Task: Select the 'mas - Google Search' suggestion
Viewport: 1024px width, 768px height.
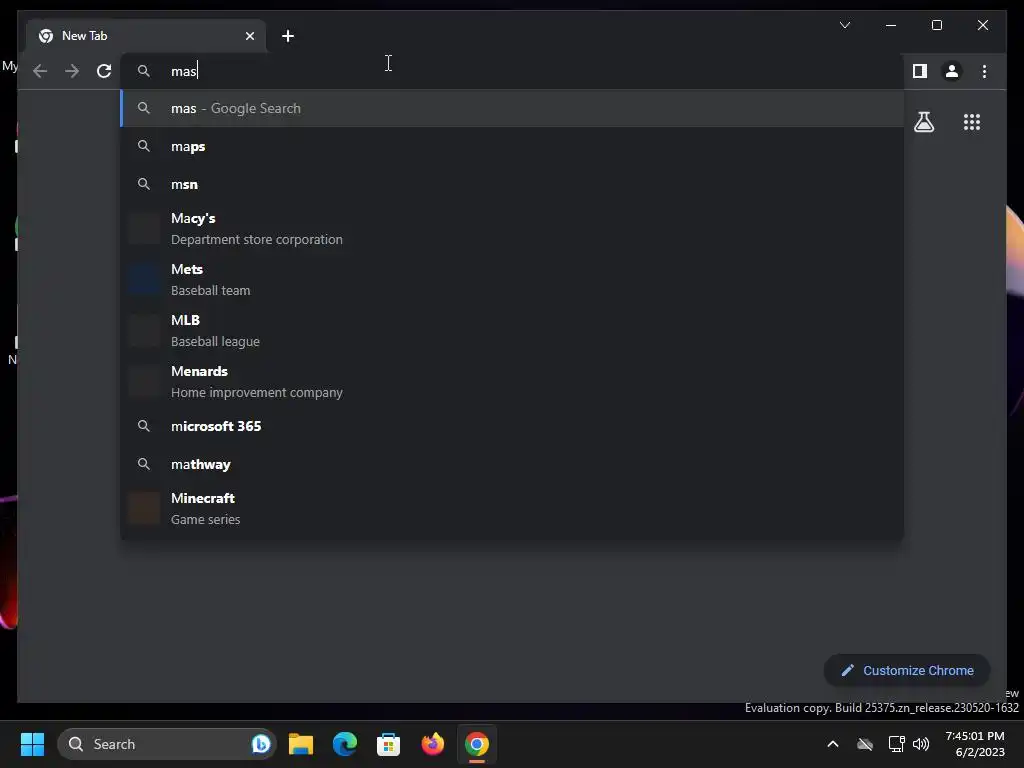Action: click(x=512, y=108)
